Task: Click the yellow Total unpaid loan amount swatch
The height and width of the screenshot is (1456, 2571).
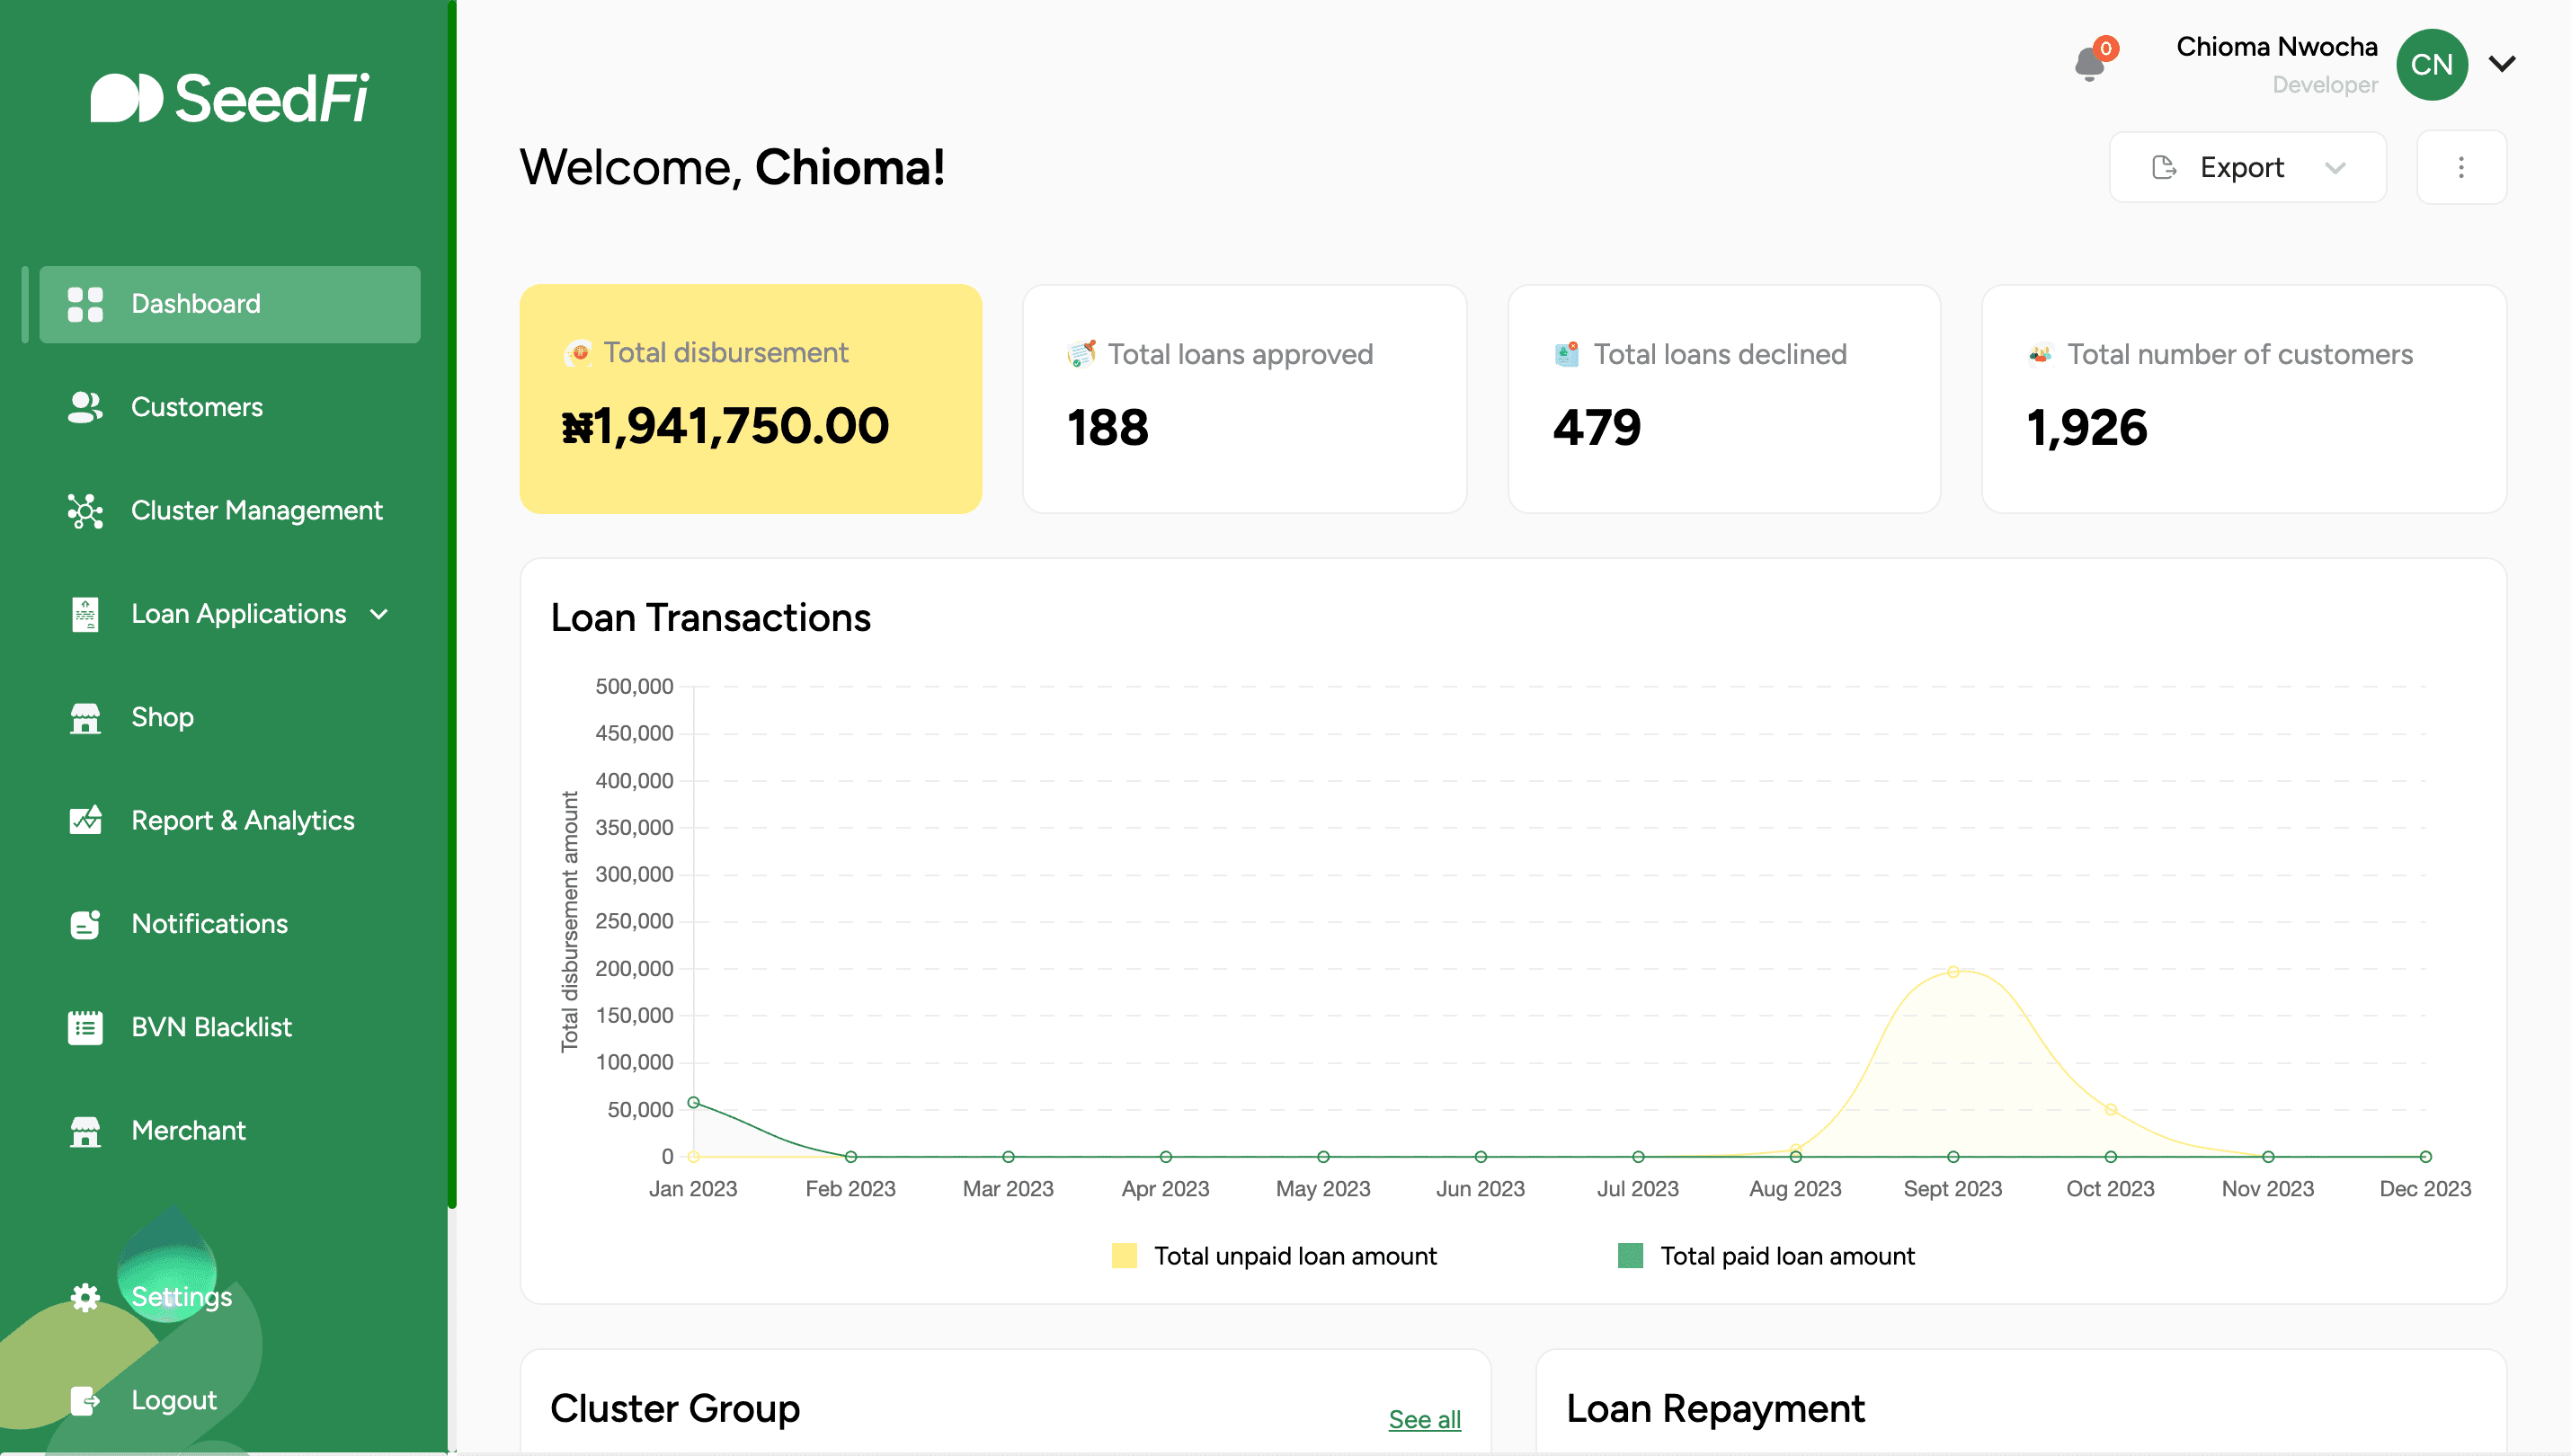Action: 1124,1255
